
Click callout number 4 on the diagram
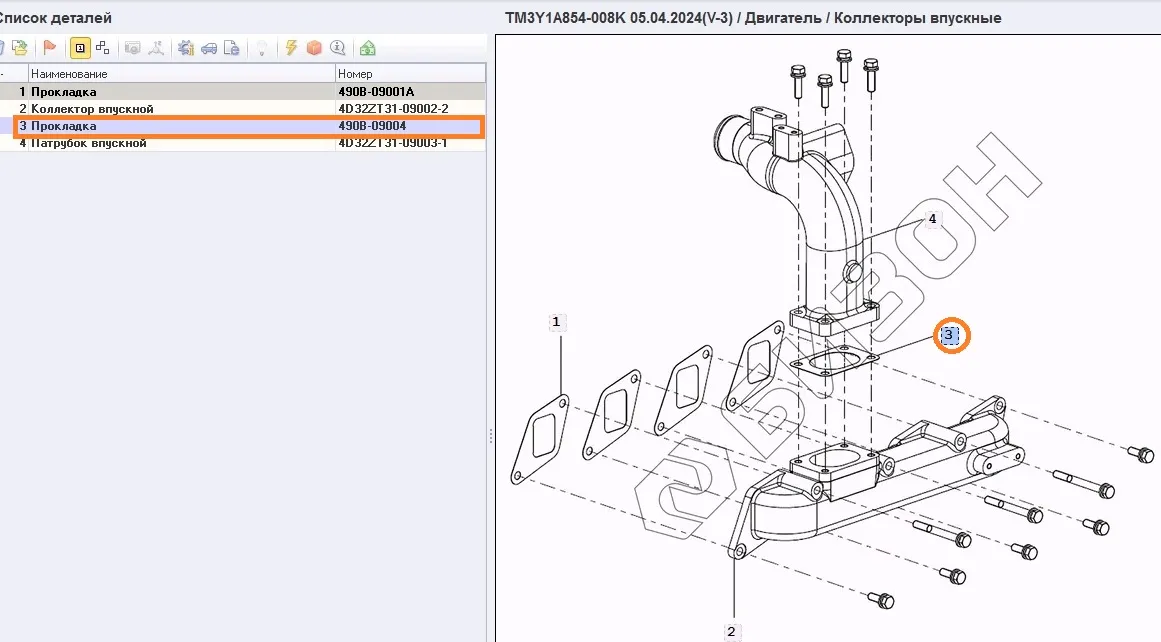[x=932, y=219]
